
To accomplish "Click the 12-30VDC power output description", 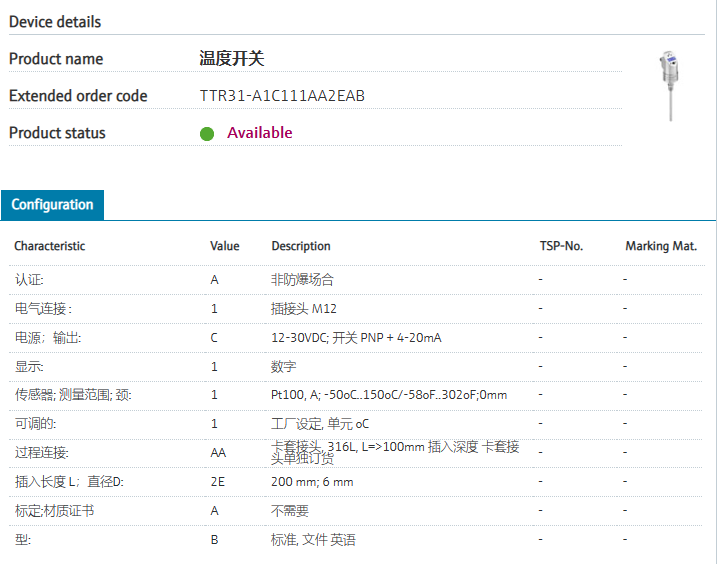I will point(356,338).
